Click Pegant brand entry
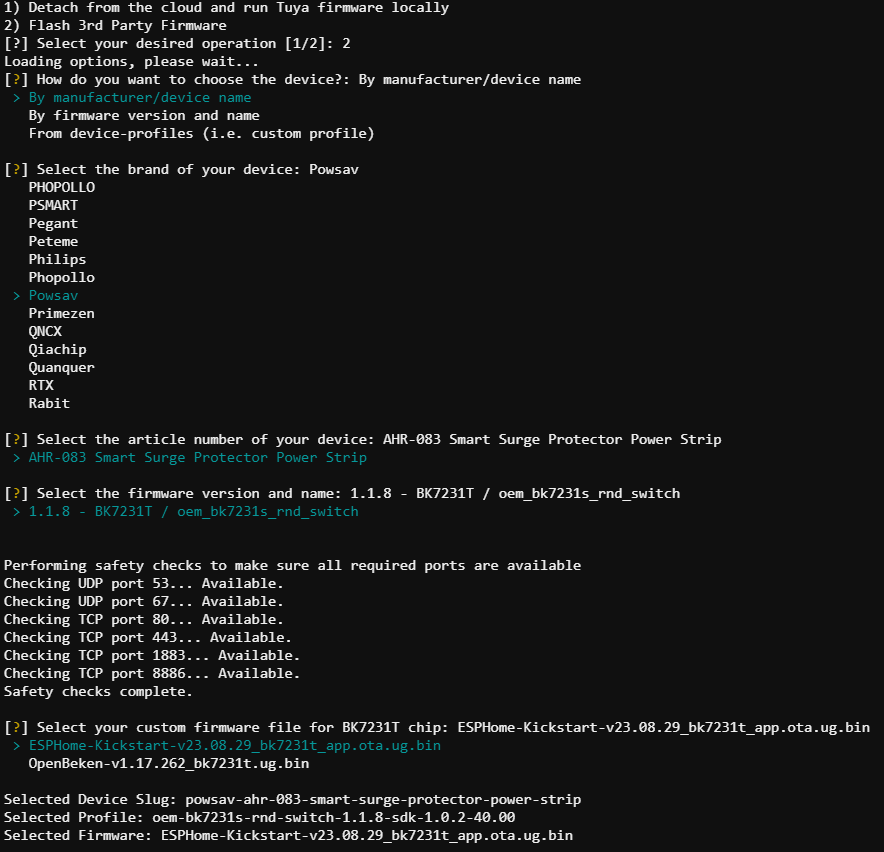This screenshot has height=852, width=884. (x=54, y=224)
